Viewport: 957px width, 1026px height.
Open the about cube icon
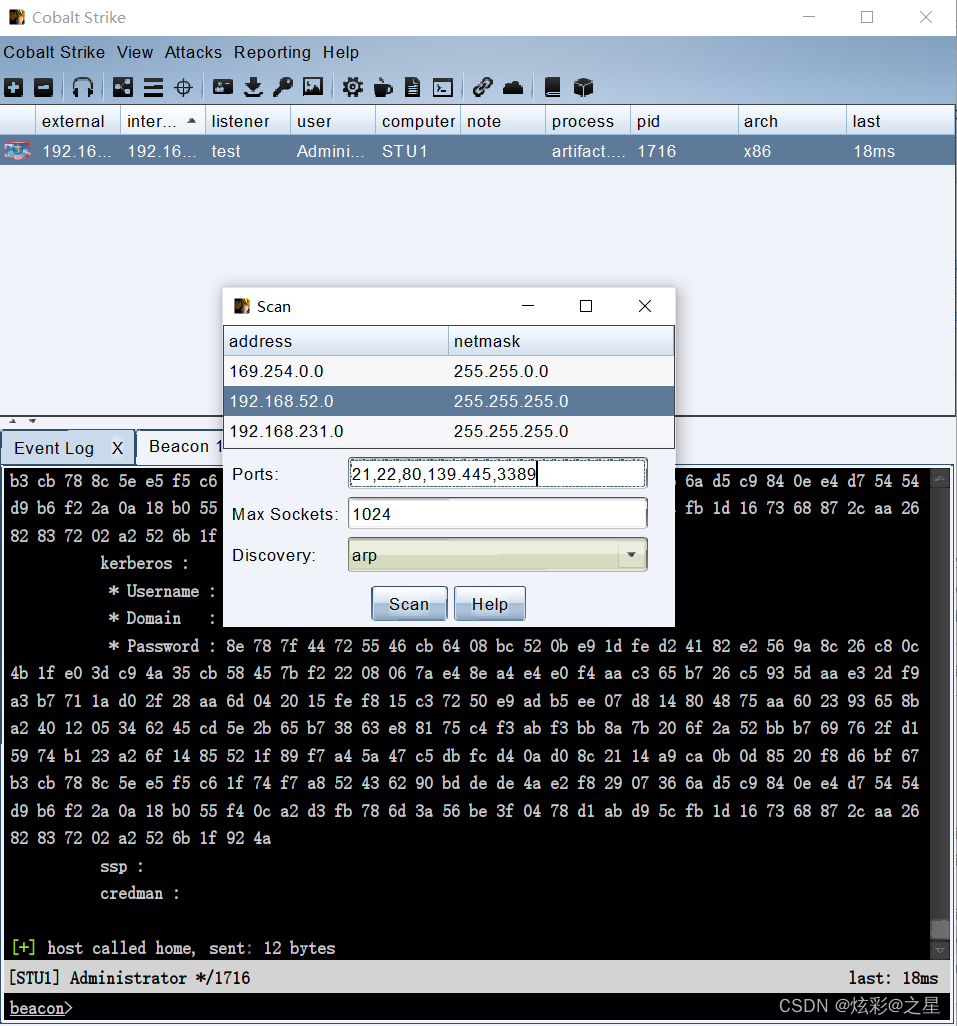tap(583, 87)
